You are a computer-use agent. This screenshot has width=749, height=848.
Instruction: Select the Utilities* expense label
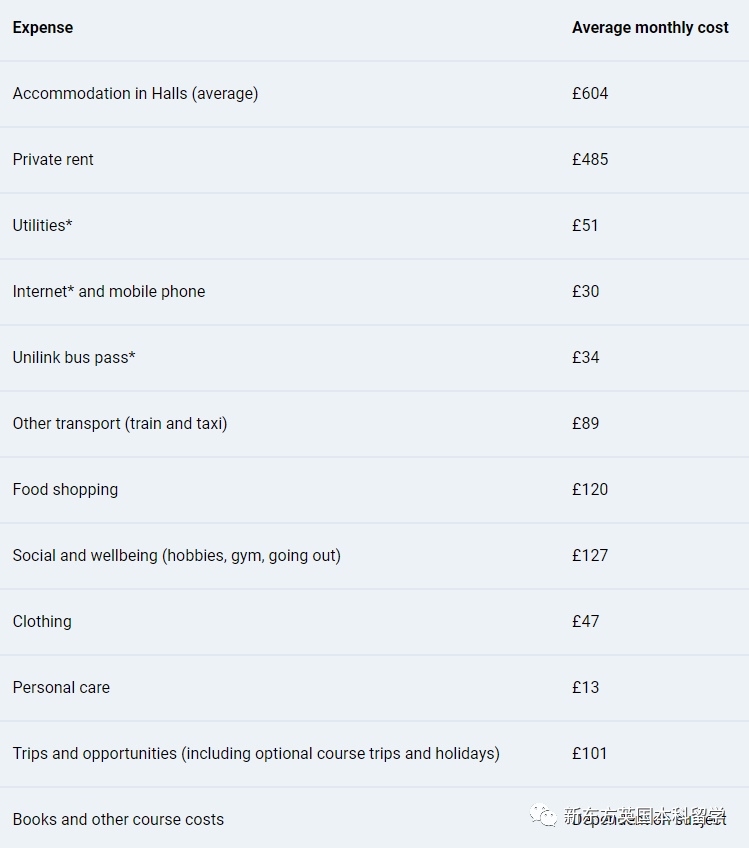pos(43,226)
